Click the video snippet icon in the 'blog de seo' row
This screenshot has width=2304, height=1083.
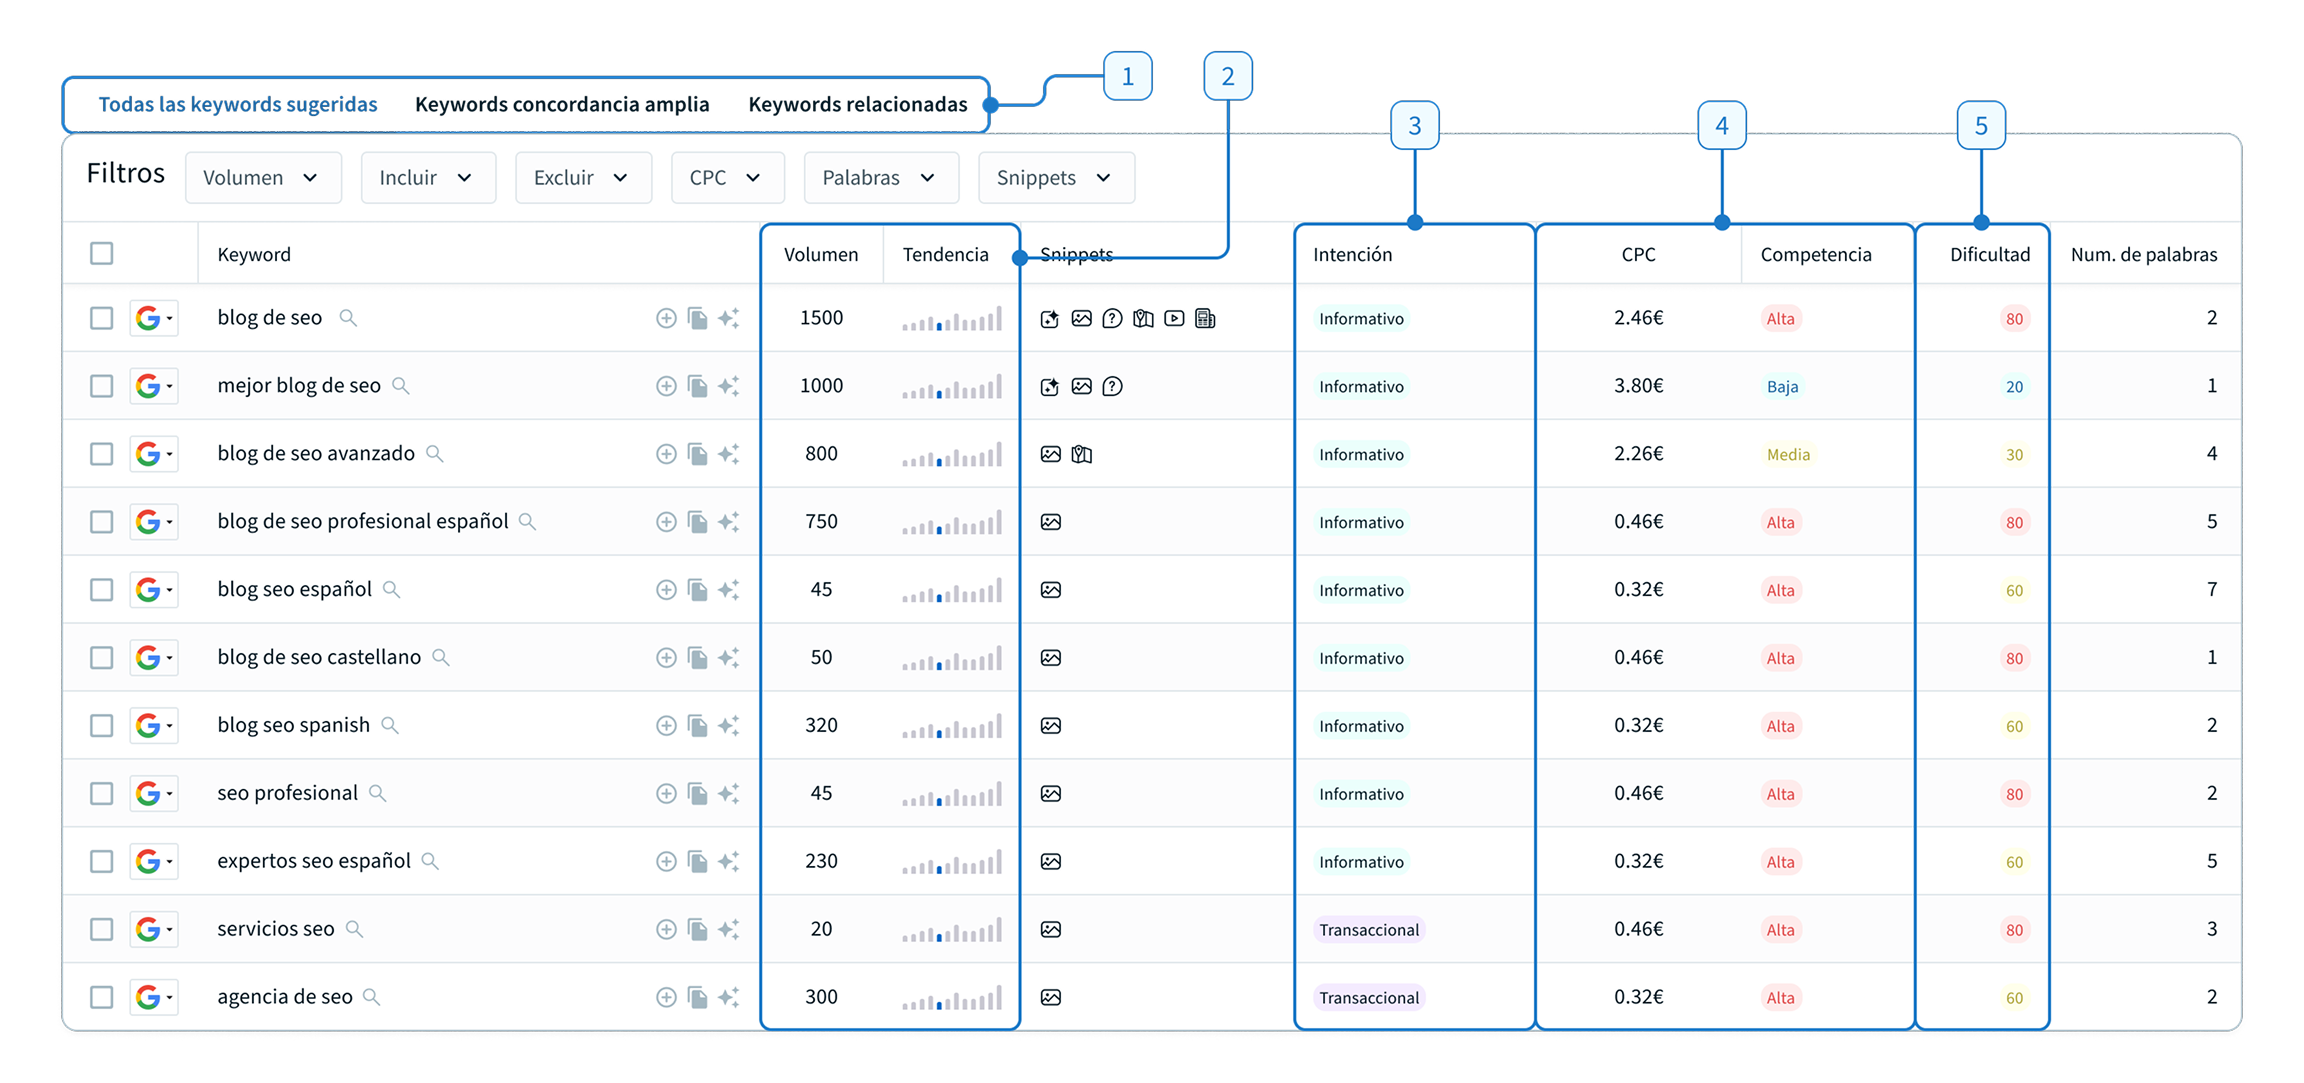(x=1173, y=318)
